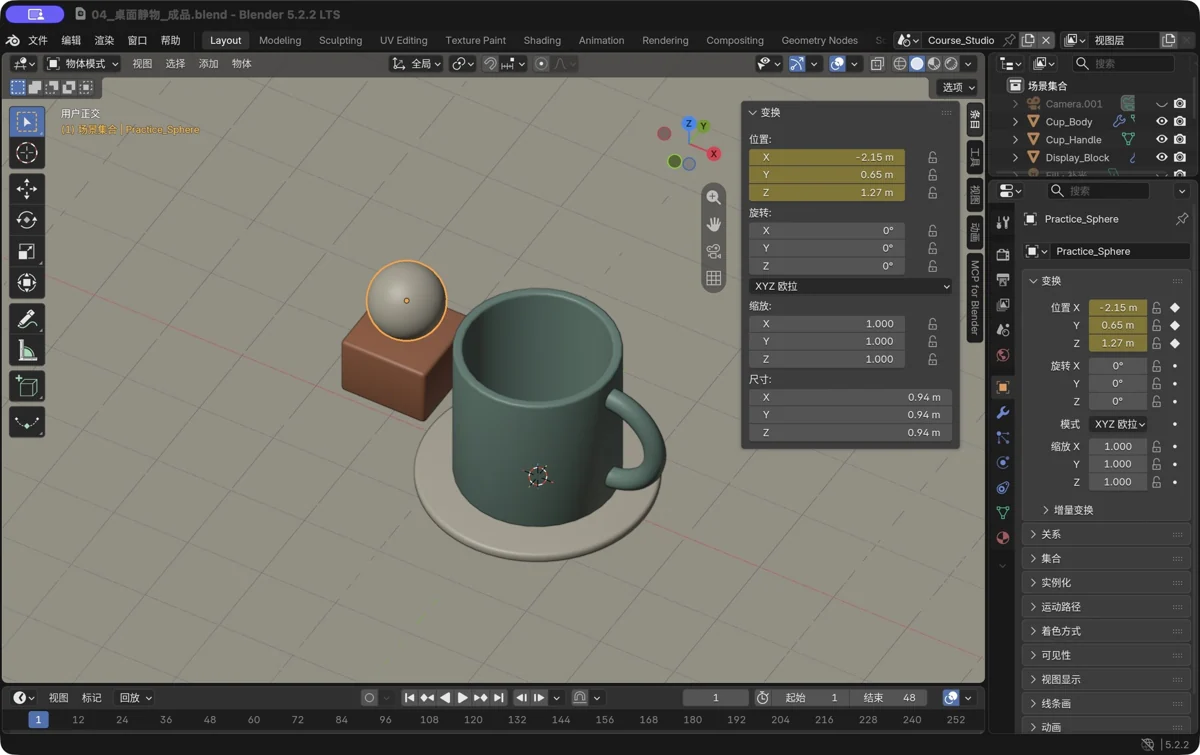This screenshot has width=1200, height=755.
Task: Open the Modifiers wrench tab in Properties
Action: pos(1003,412)
